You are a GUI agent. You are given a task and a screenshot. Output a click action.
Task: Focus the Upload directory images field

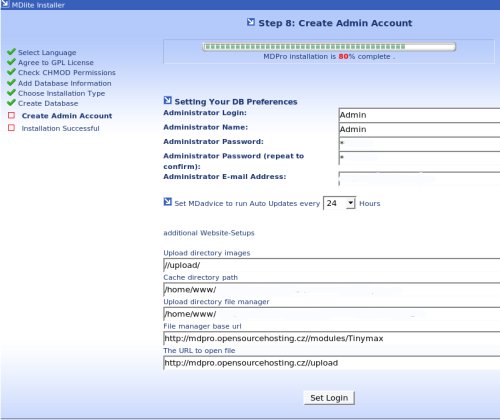(x=332, y=265)
